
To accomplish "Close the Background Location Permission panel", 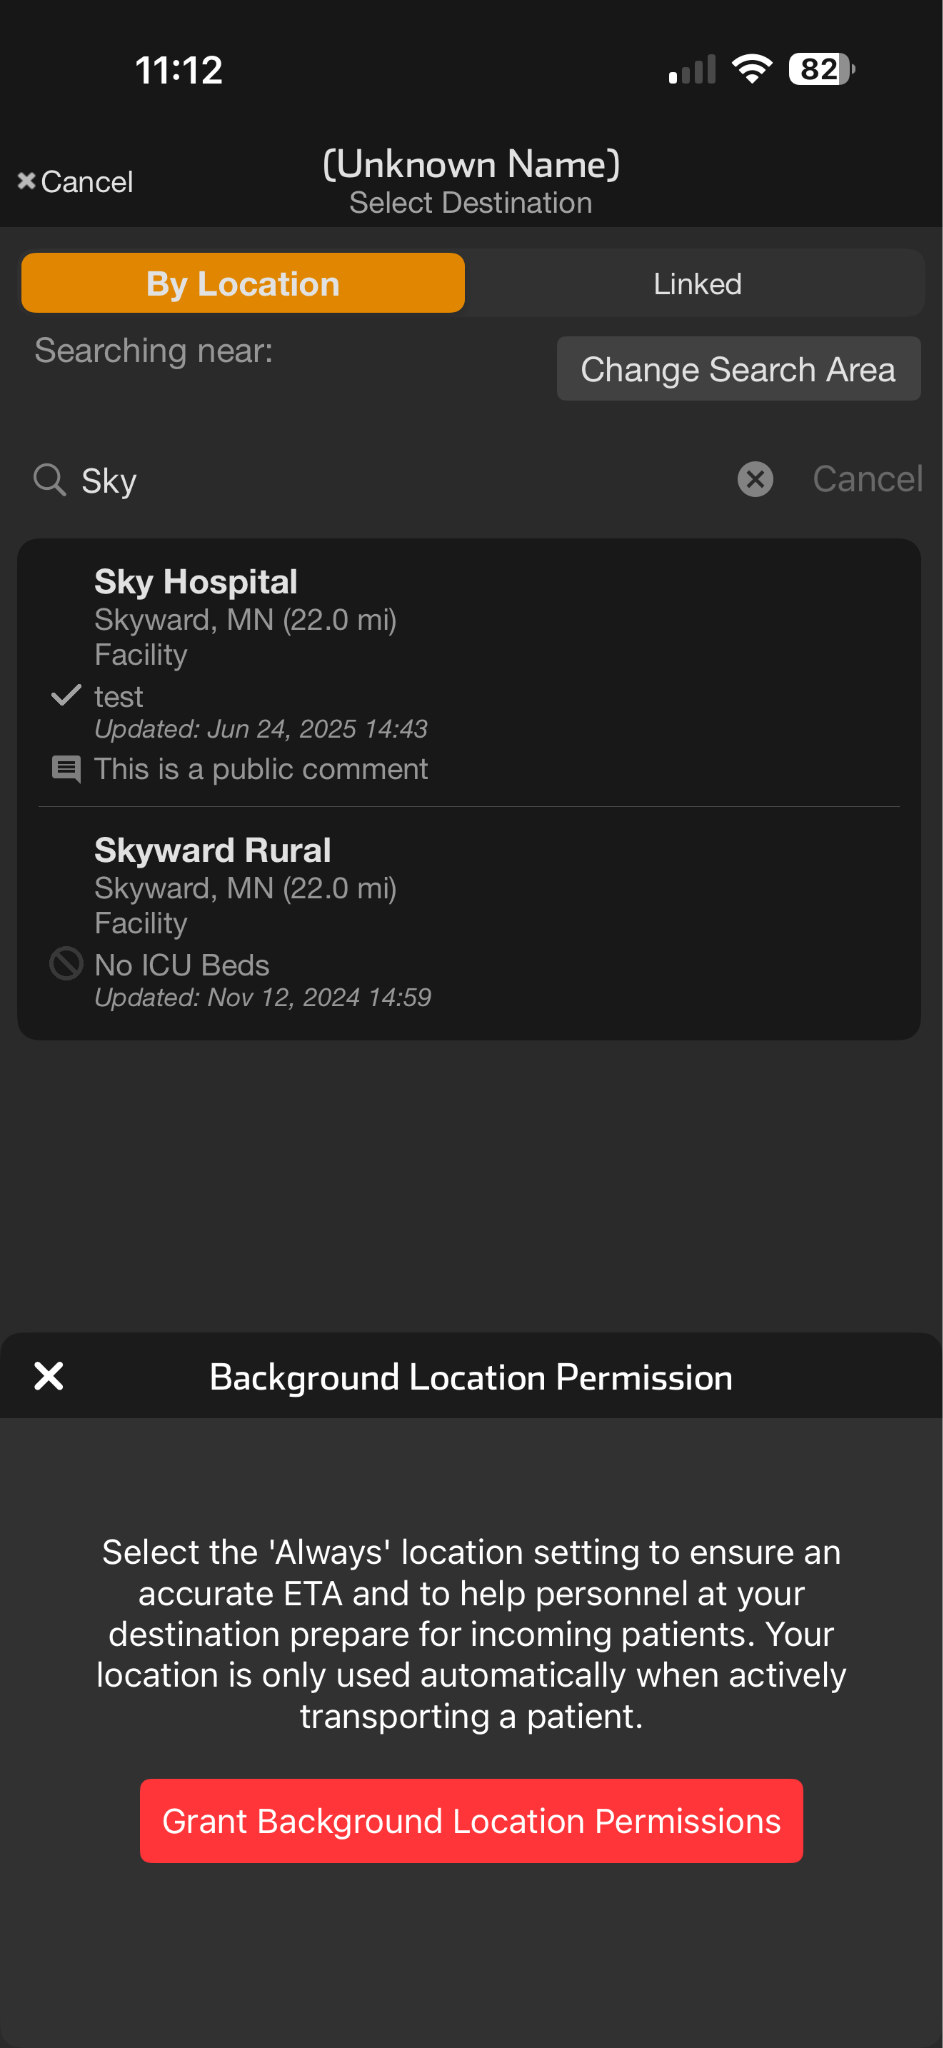I will (49, 1376).
